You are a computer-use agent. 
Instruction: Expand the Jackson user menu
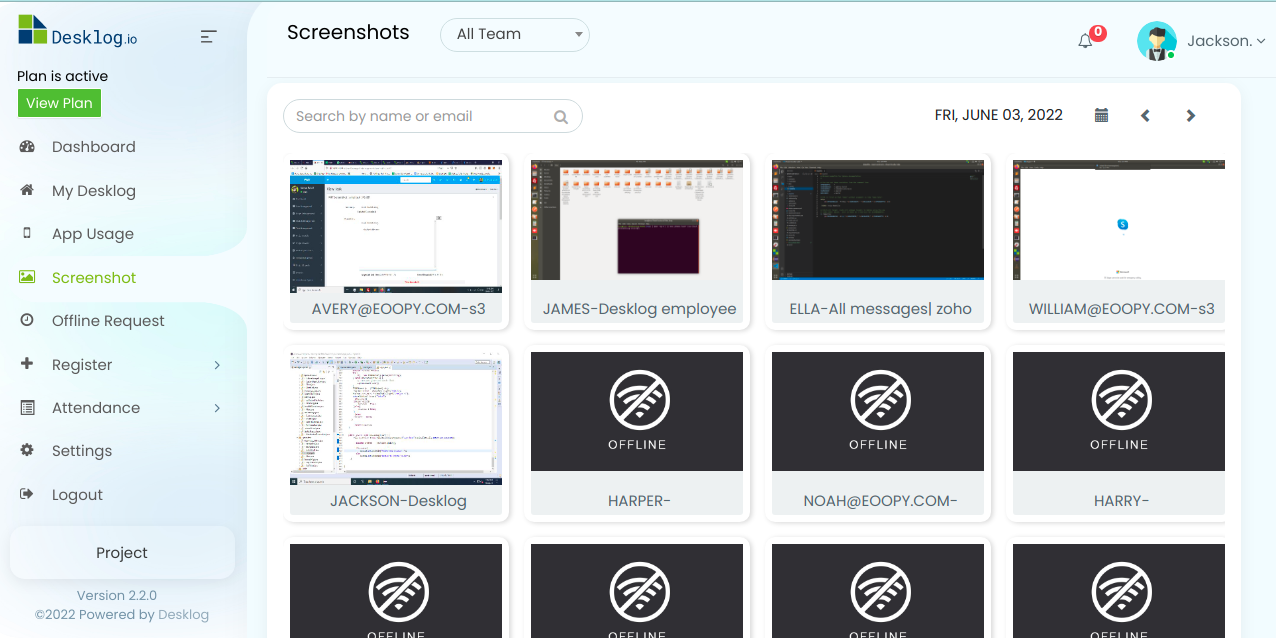point(1226,41)
